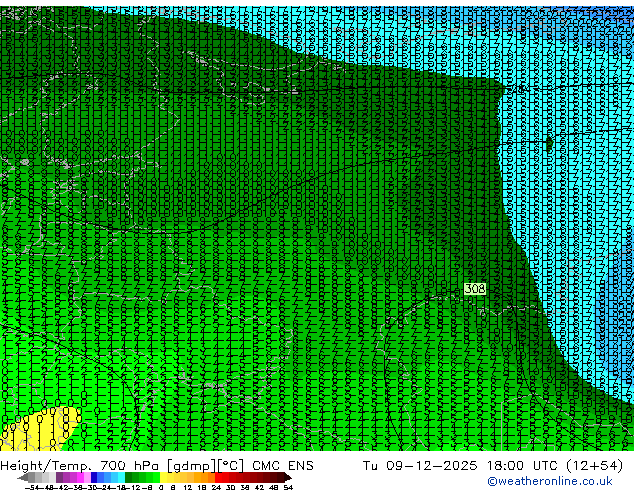Click the bright red swatch in legend
Image resolution: width=634 pixels, height=490 pixels.
[x=218, y=477]
